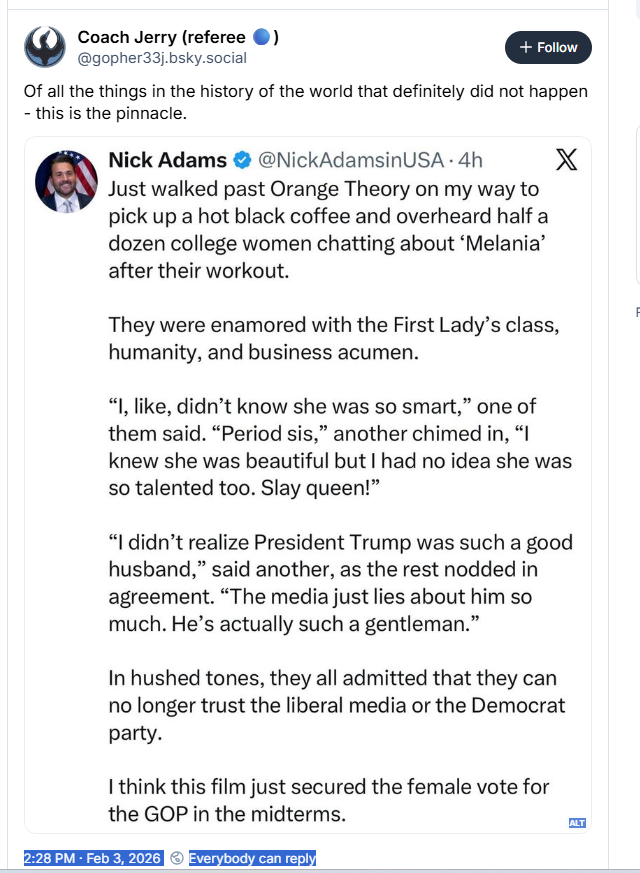Click the ALT badge on the quoted post
Viewport: 640px width, 873px height.
tap(576, 822)
